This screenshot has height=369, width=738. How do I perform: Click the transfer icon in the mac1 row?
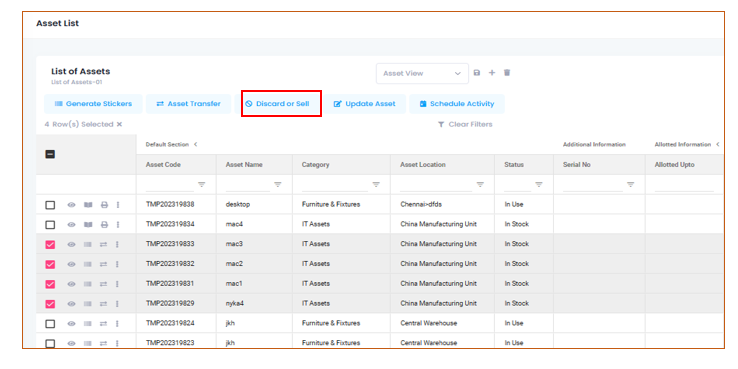click(x=104, y=284)
